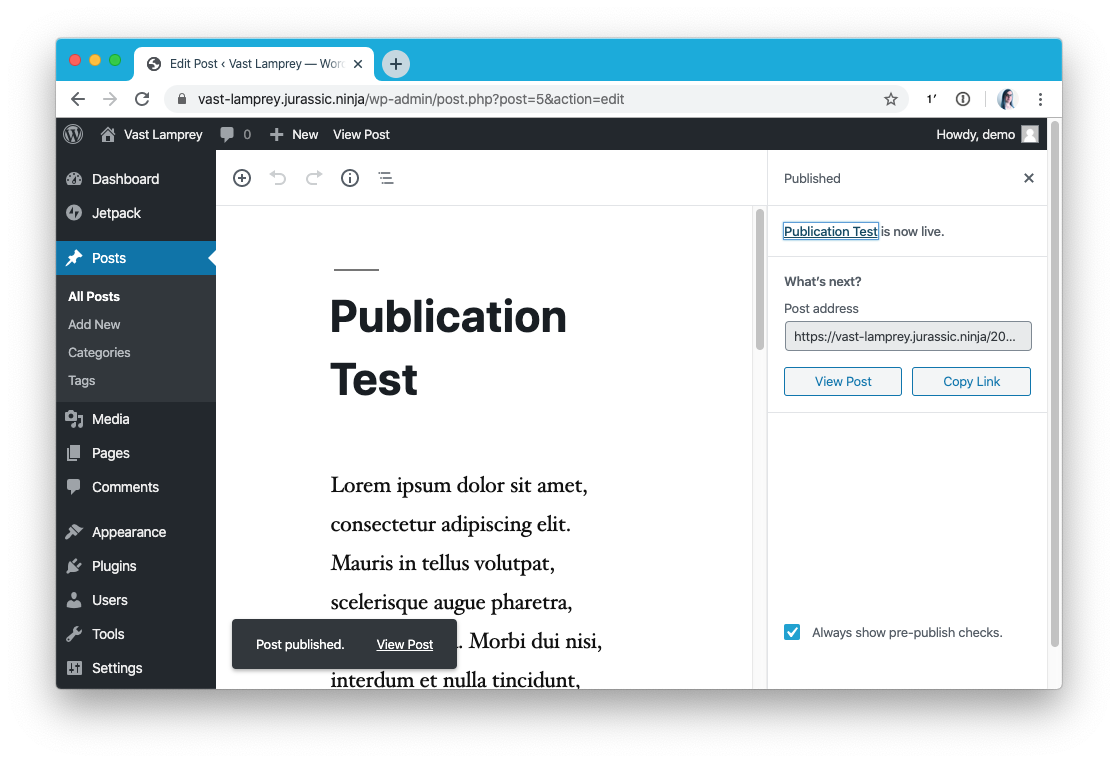Click the undo arrow in the editor toolbar
Image resolution: width=1118 pixels, height=763 pixels.
click(x=277, y=177)
